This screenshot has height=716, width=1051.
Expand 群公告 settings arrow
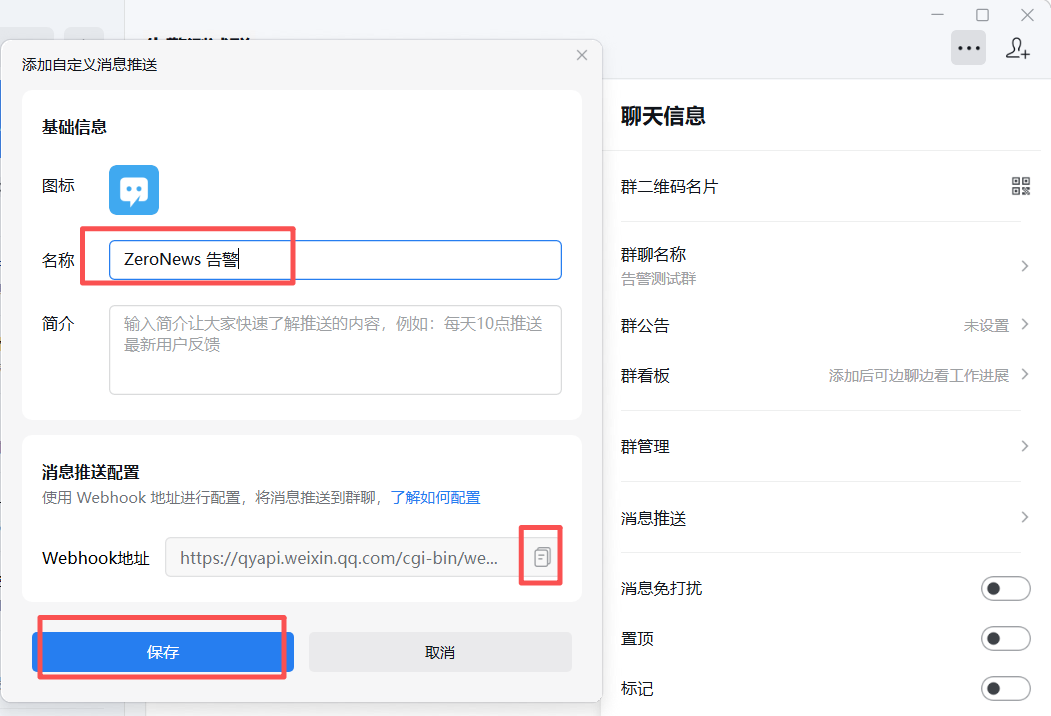(1024, 325)
